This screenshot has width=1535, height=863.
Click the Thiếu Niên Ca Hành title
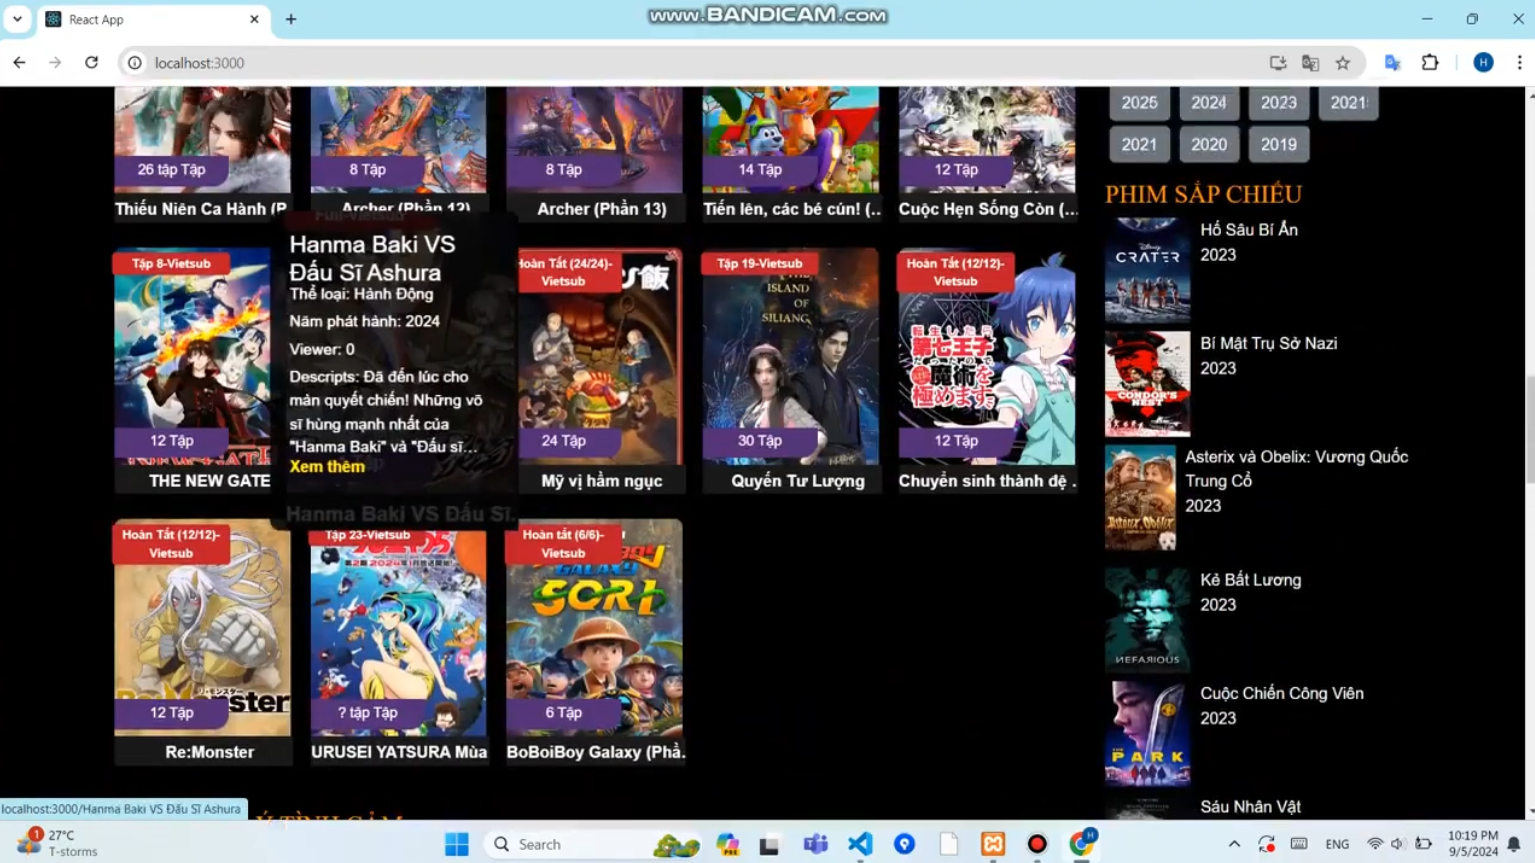[201, 209]
